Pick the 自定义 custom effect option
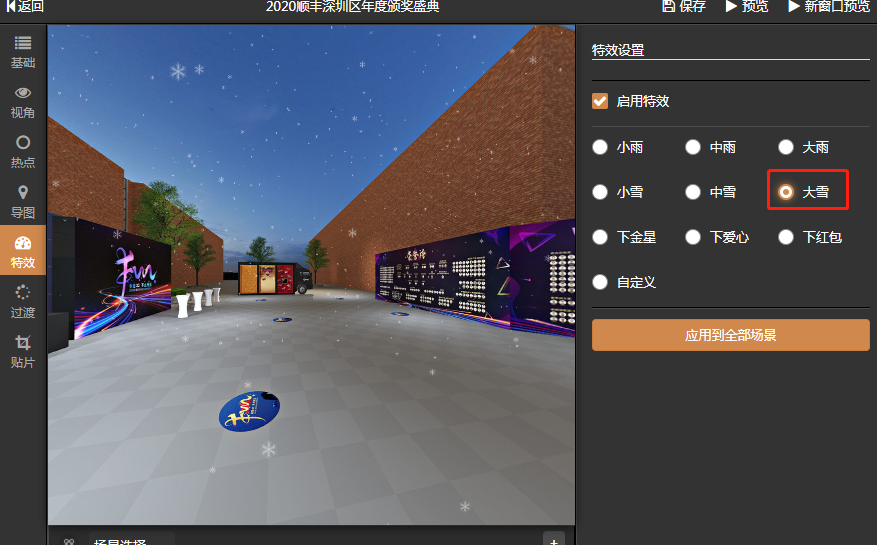The width and height of the screenshot is (877, 545). pyautogui.click(x=600, y=282)
